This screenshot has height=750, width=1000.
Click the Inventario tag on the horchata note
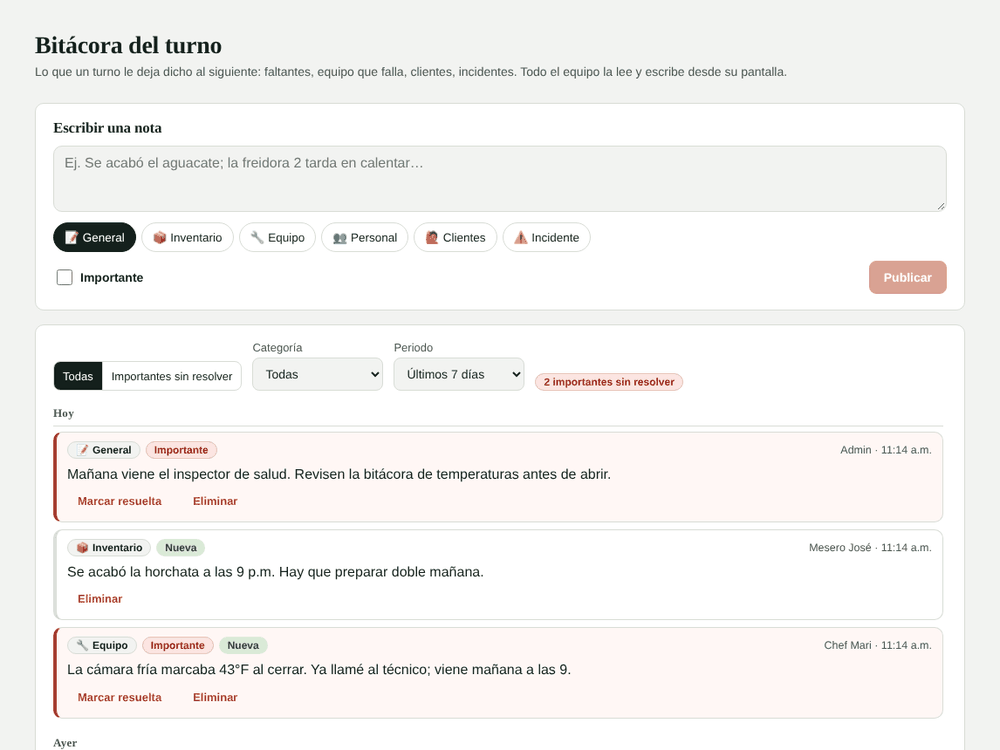tap(109, 548)
